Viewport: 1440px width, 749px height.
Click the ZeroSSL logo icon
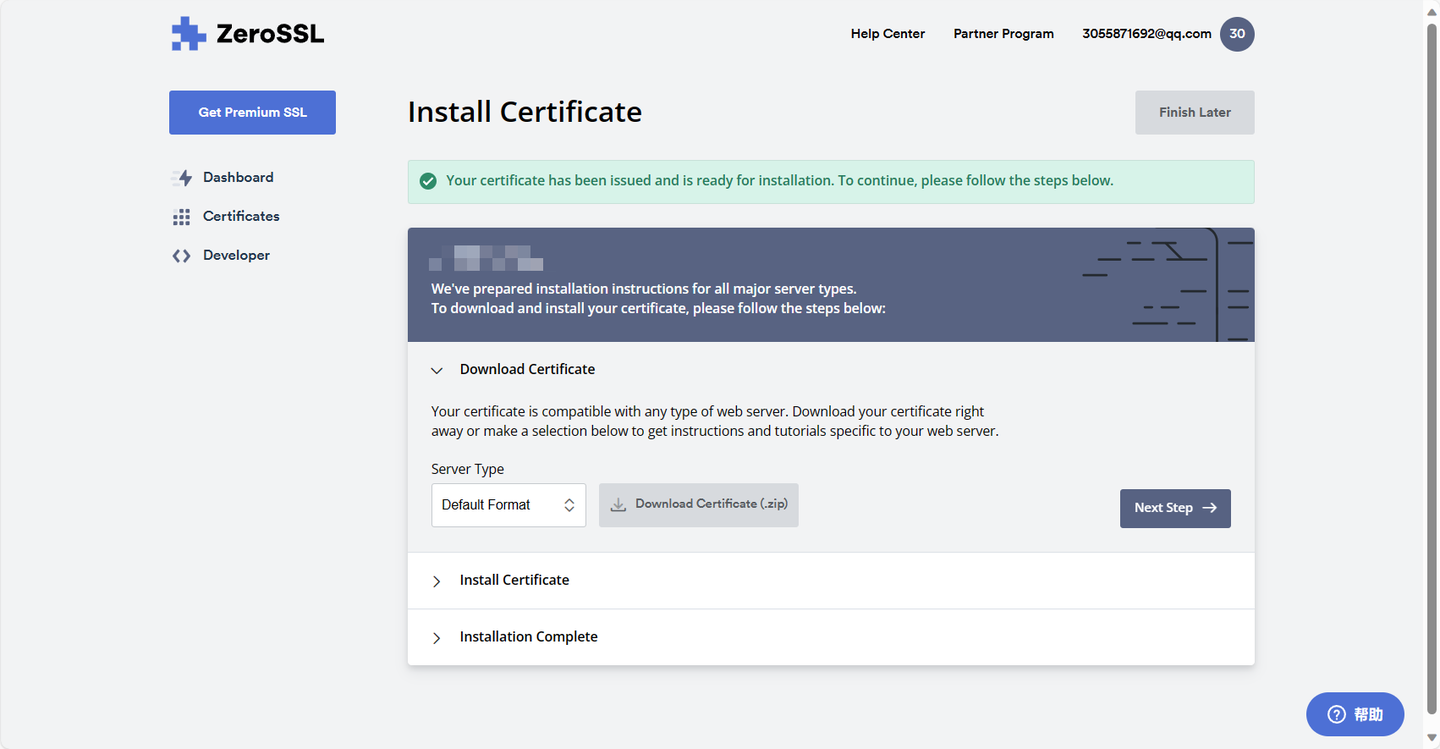(x=188, y=34)
